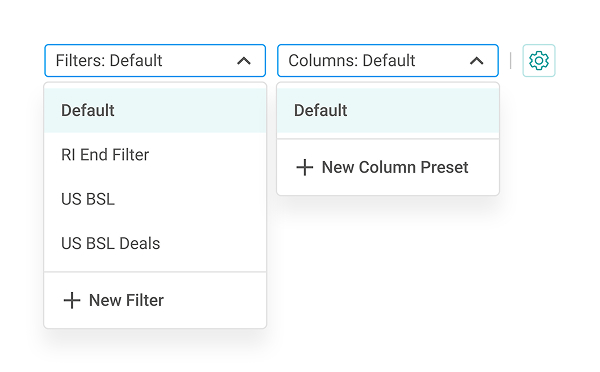Select Default in the Columns list
This screenshot has height=372, width=600.
point(388,110)
